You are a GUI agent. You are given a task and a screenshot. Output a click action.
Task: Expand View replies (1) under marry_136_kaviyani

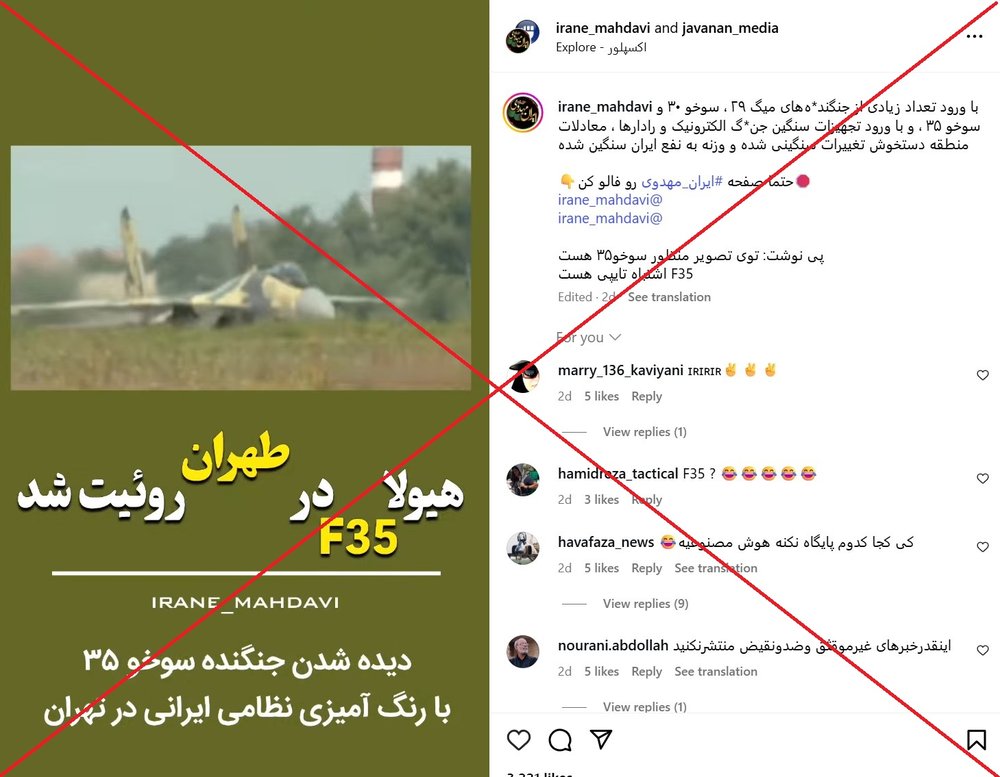[x=645, y=432]
